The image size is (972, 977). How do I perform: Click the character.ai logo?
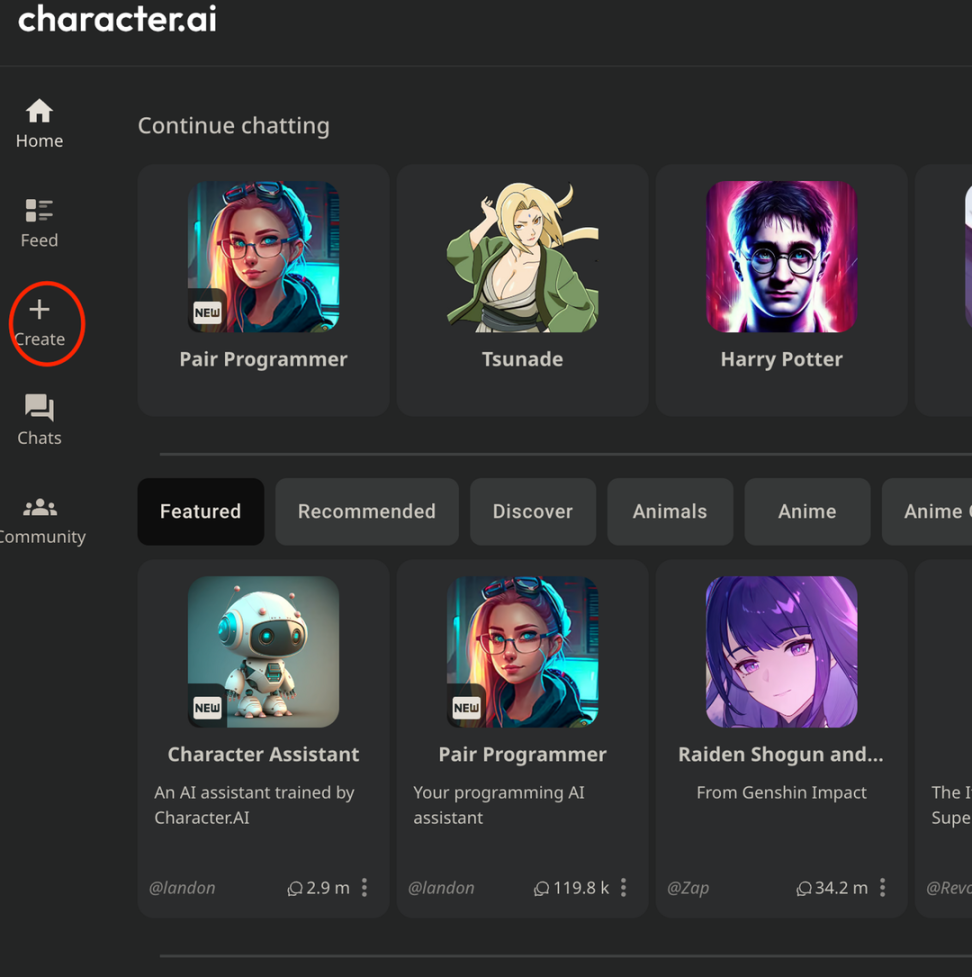pyautogui.click(x=117, y=19)
